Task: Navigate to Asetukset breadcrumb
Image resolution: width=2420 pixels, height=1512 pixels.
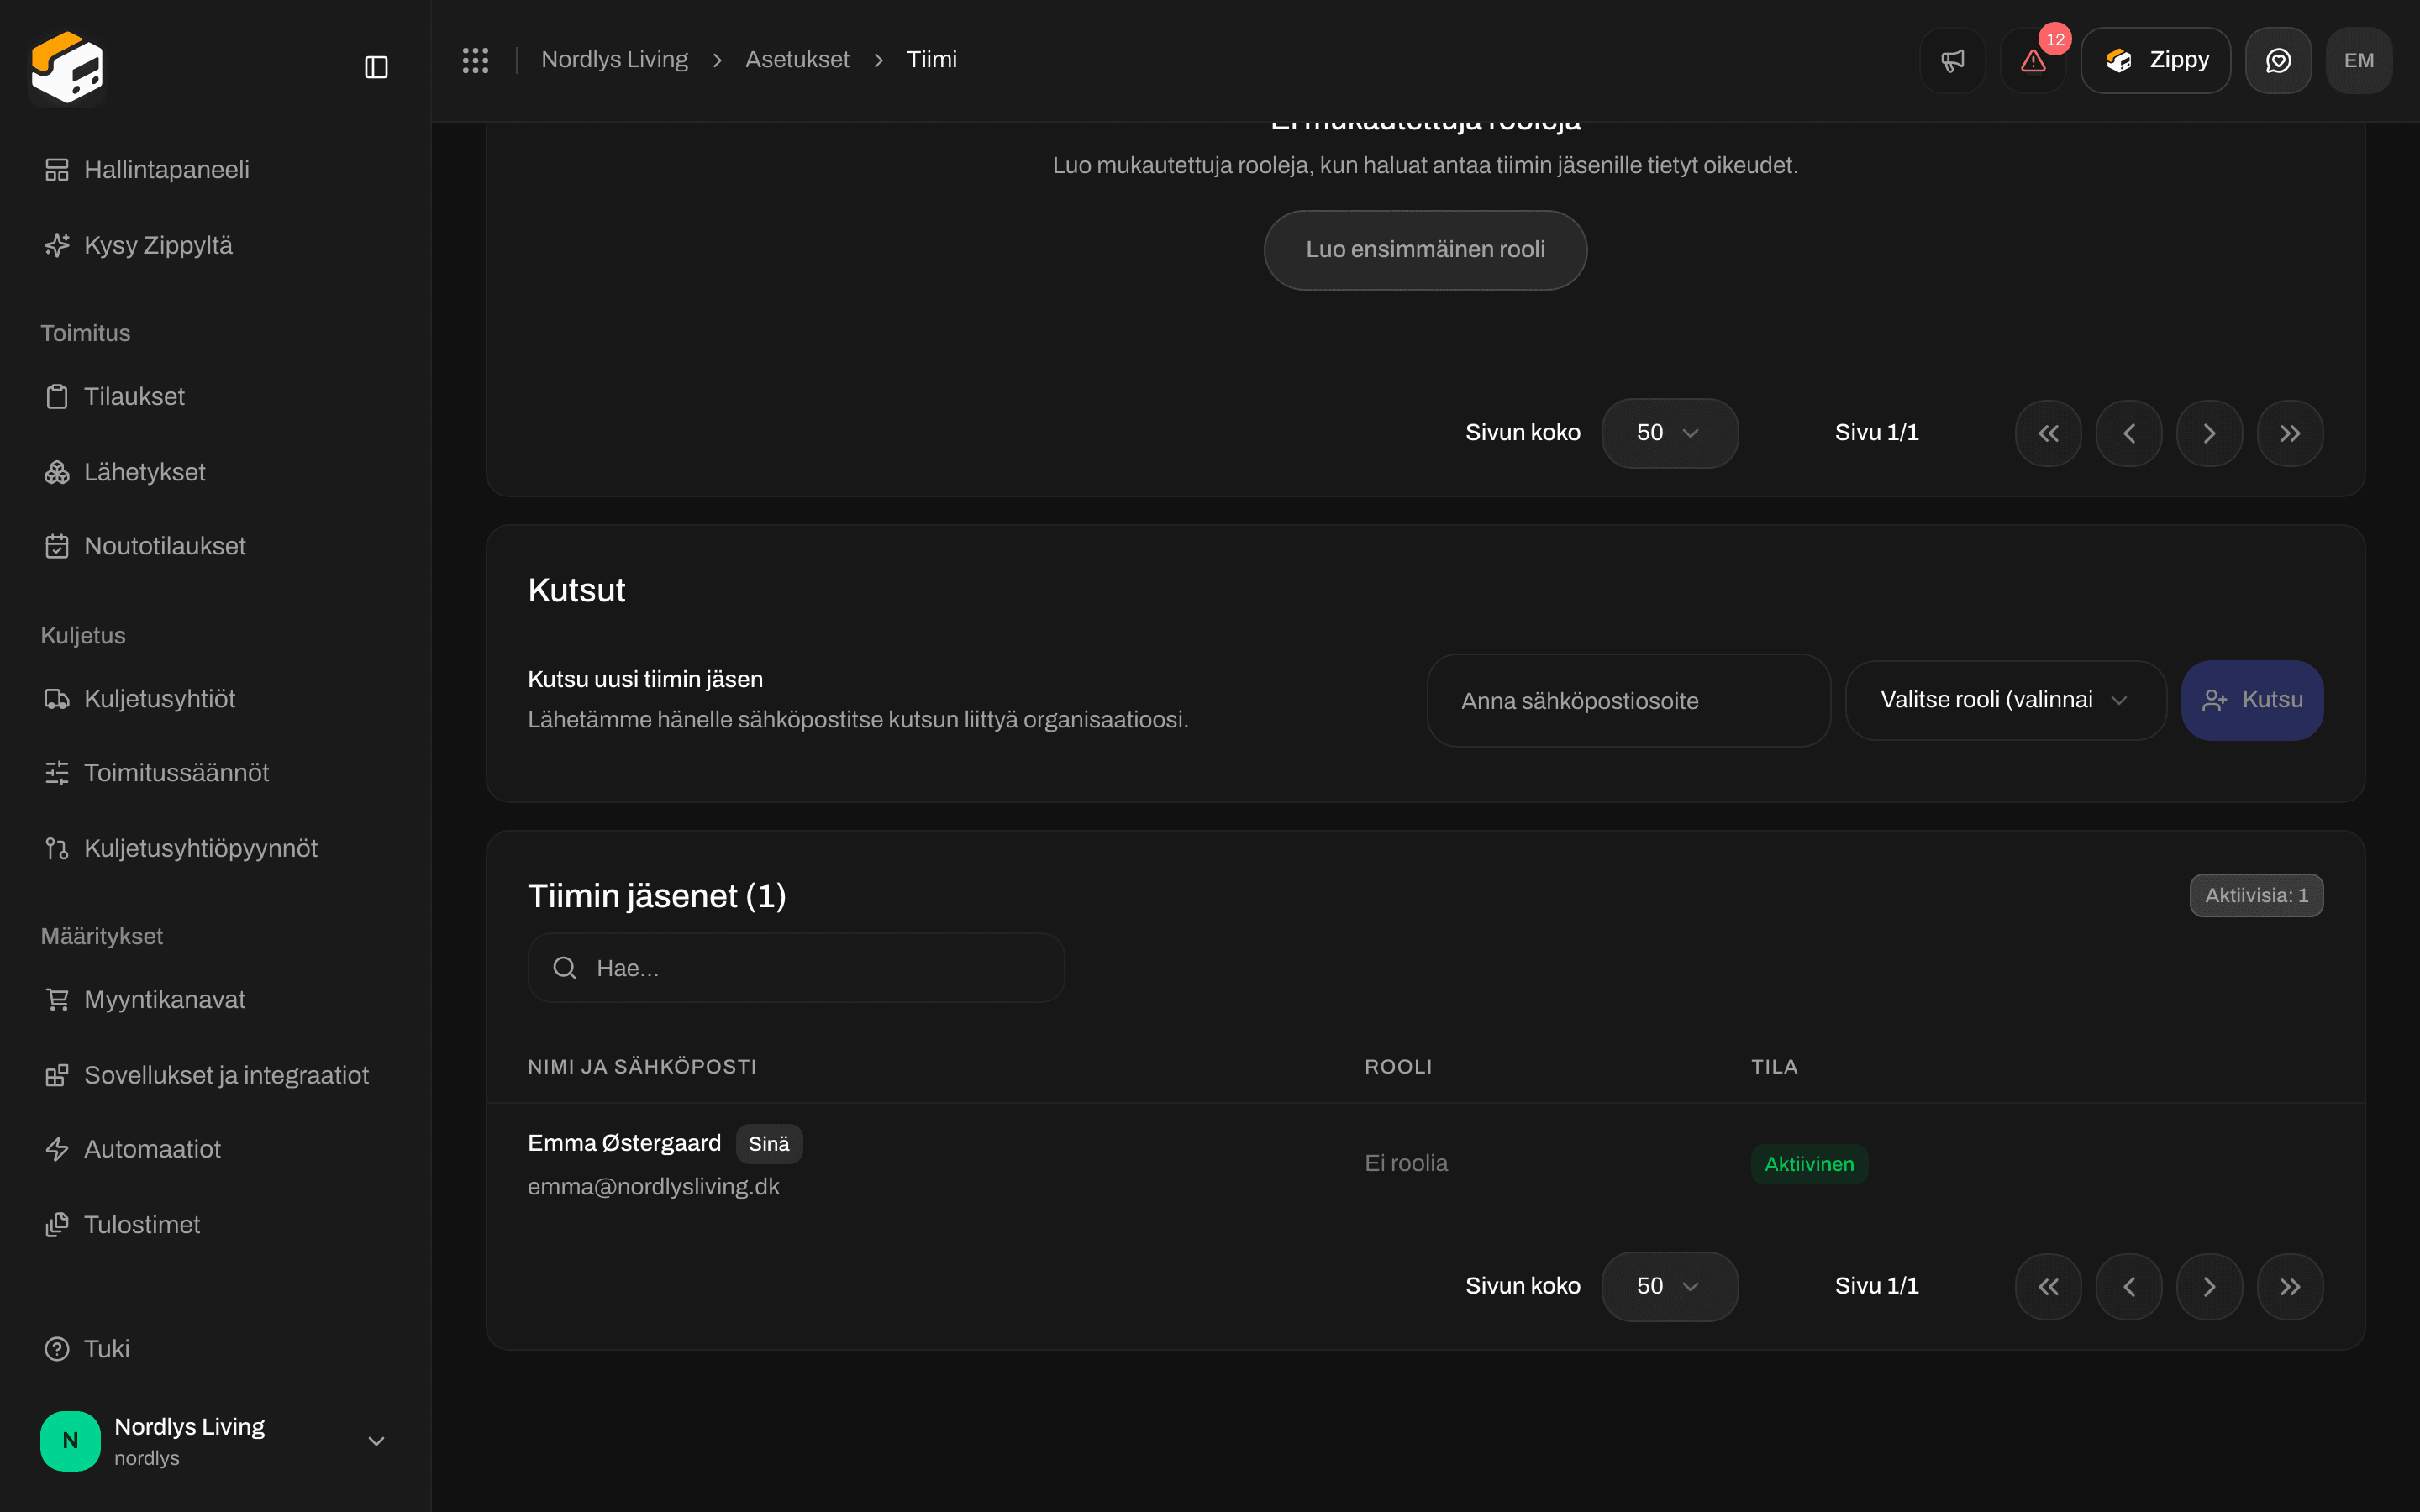Action: point(796,60)
